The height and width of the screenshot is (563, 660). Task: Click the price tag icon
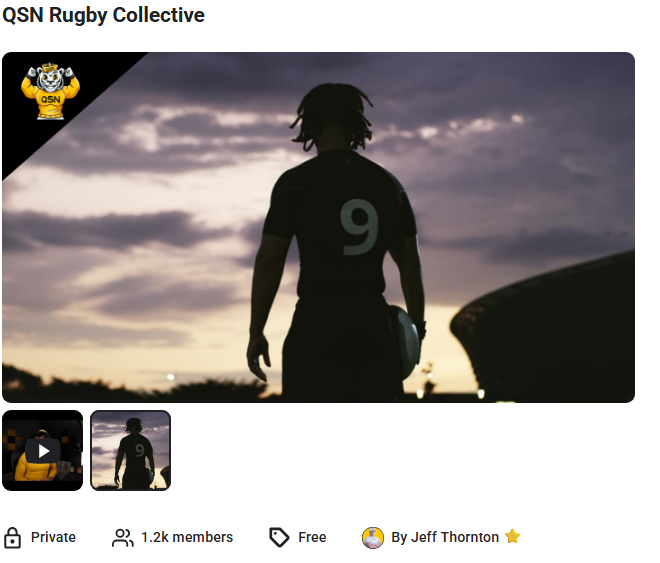279,537
